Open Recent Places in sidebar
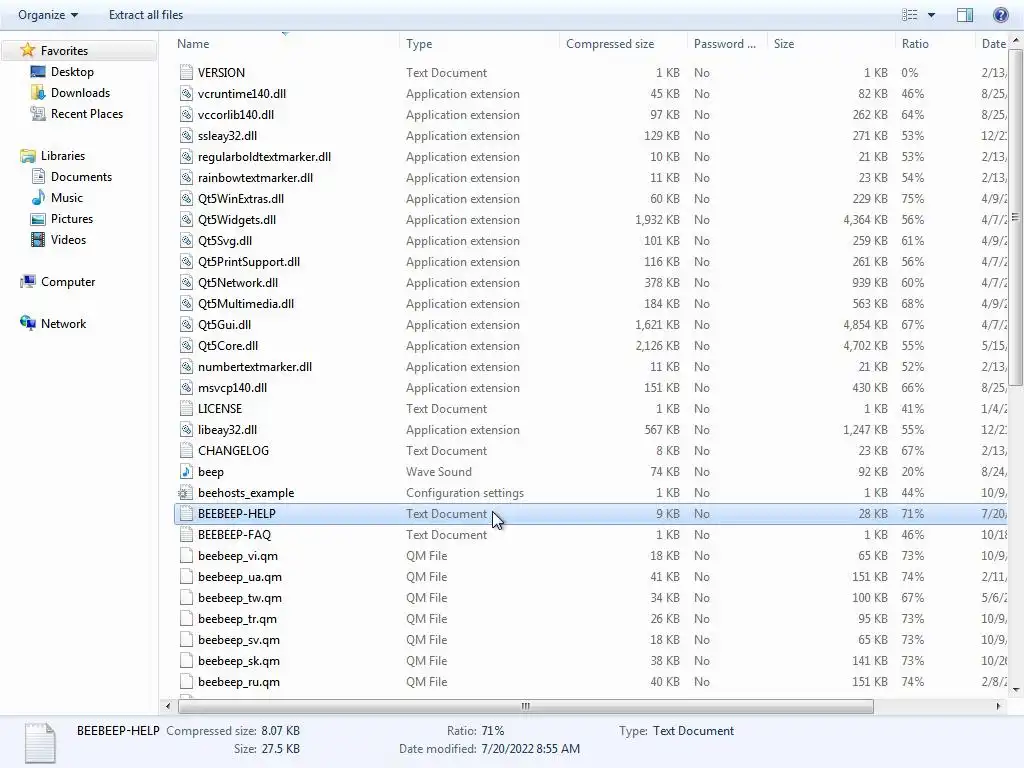This screenshot has height=768, width=1024. (x=87, y=114)
